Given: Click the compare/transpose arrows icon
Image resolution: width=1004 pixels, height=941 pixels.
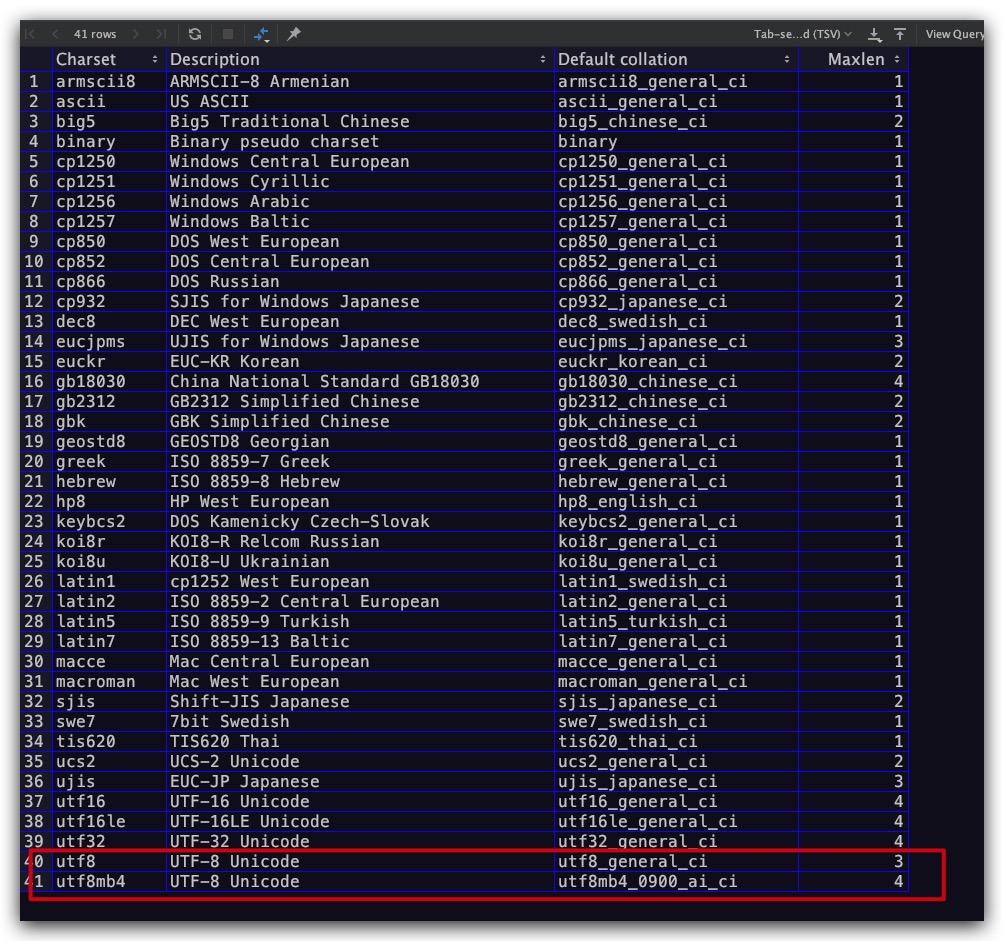Looking at the screenshot, I should point(261,34).
